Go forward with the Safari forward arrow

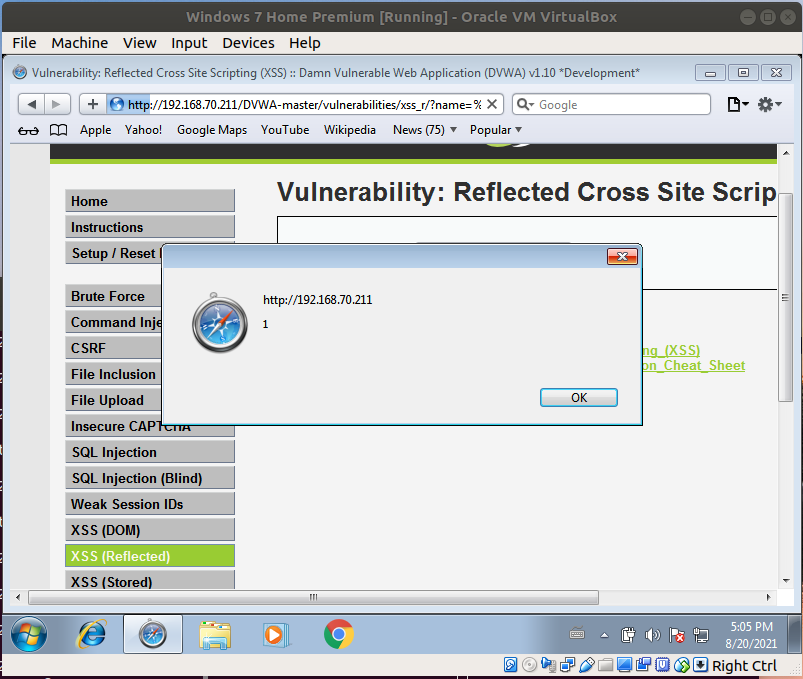click(56, 104)
